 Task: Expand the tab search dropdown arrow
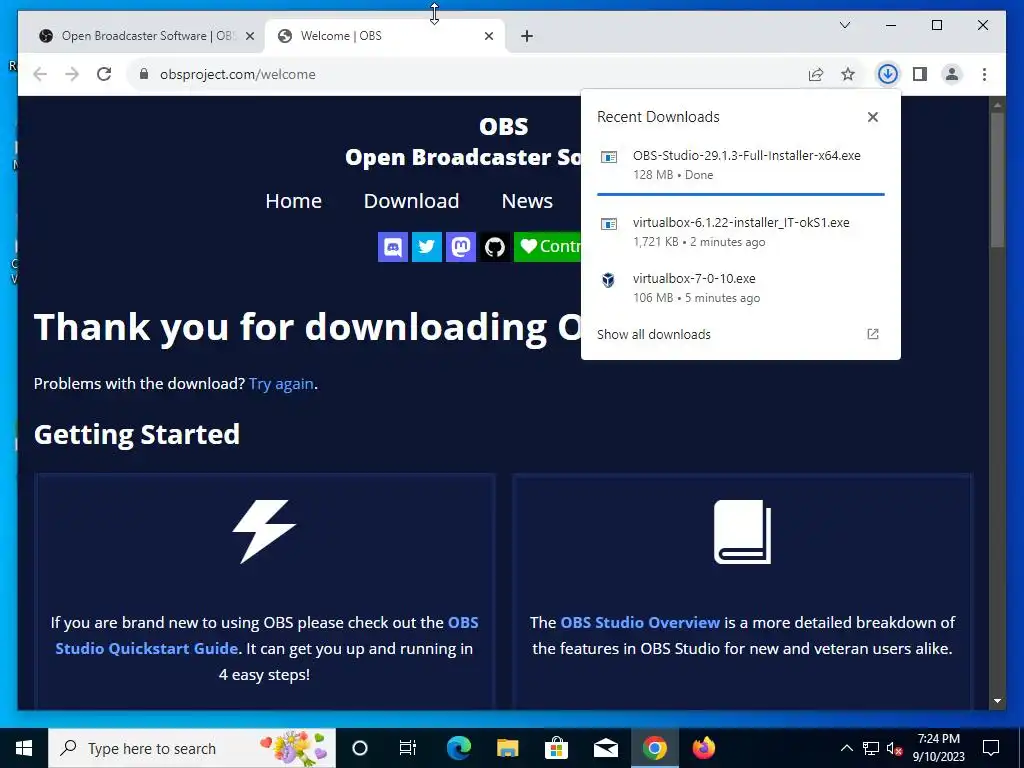click(x=844, y=25)
